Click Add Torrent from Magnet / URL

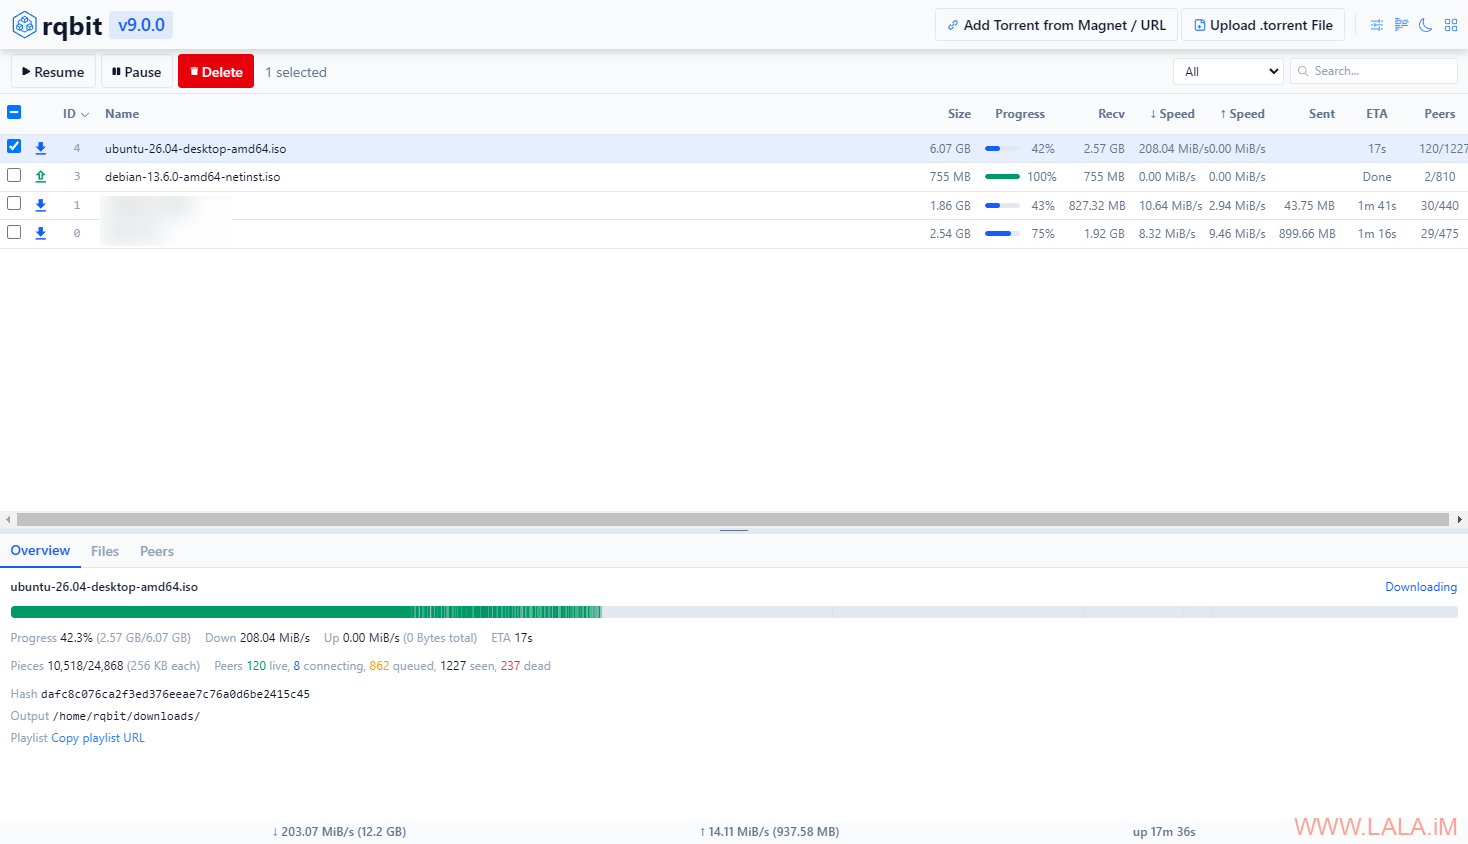[1057, 25]
